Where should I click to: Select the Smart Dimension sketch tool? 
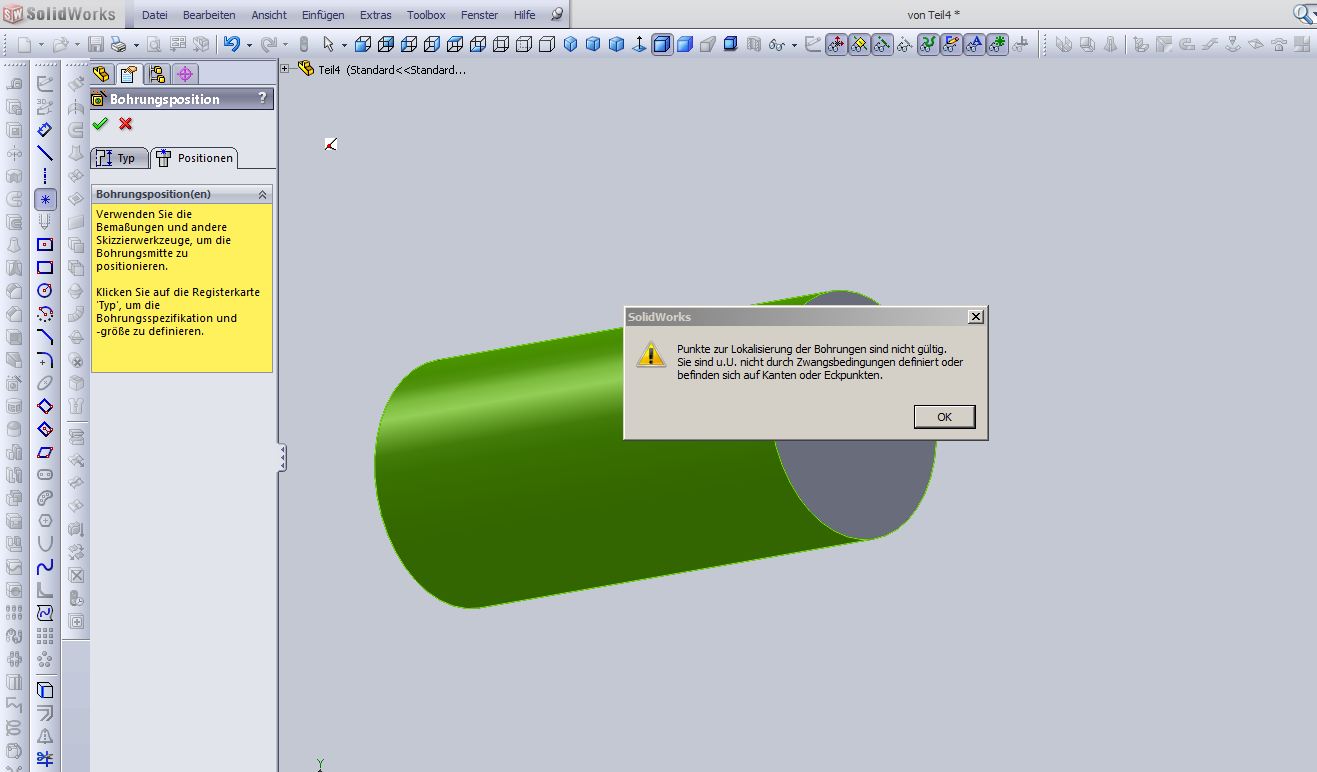pos(45,130)
